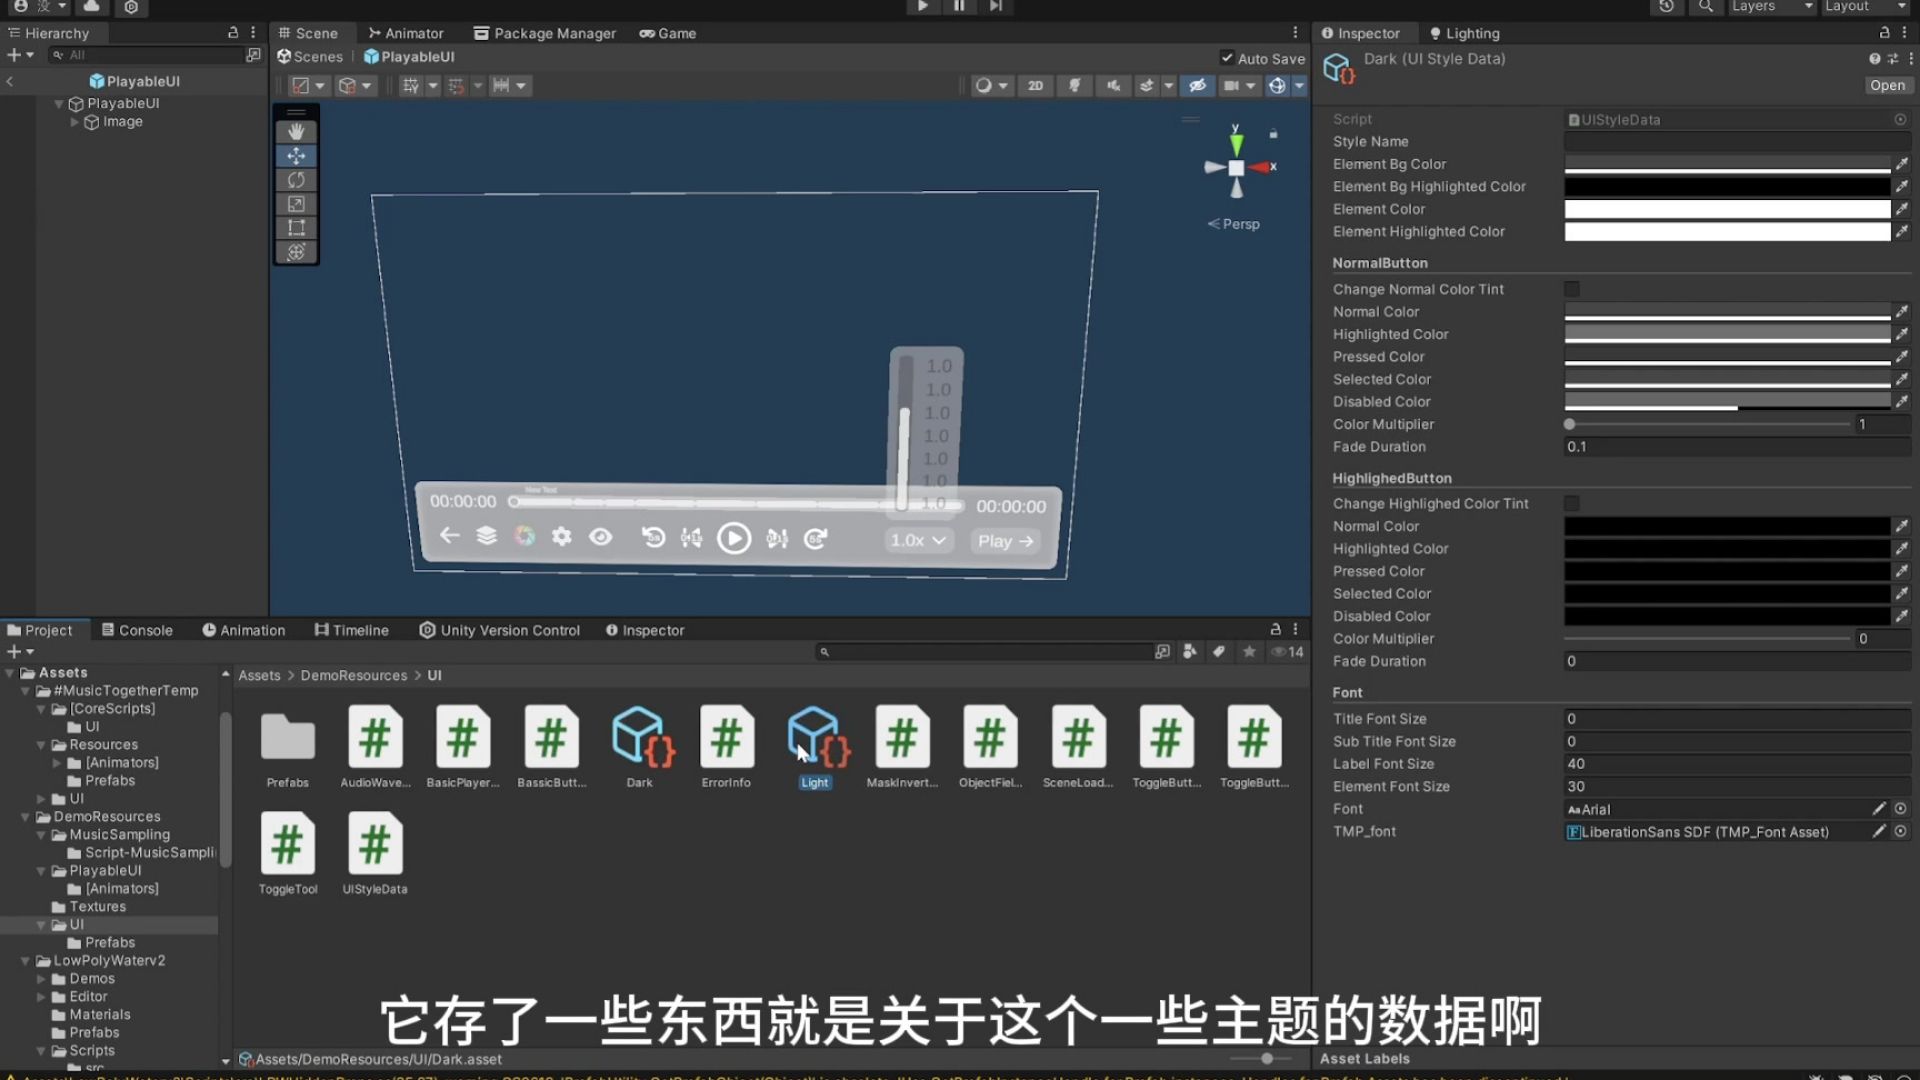Open the Layout dropdown
The height and width of the screenshot is (1080, 1920).
click(x=1865, y=6)
